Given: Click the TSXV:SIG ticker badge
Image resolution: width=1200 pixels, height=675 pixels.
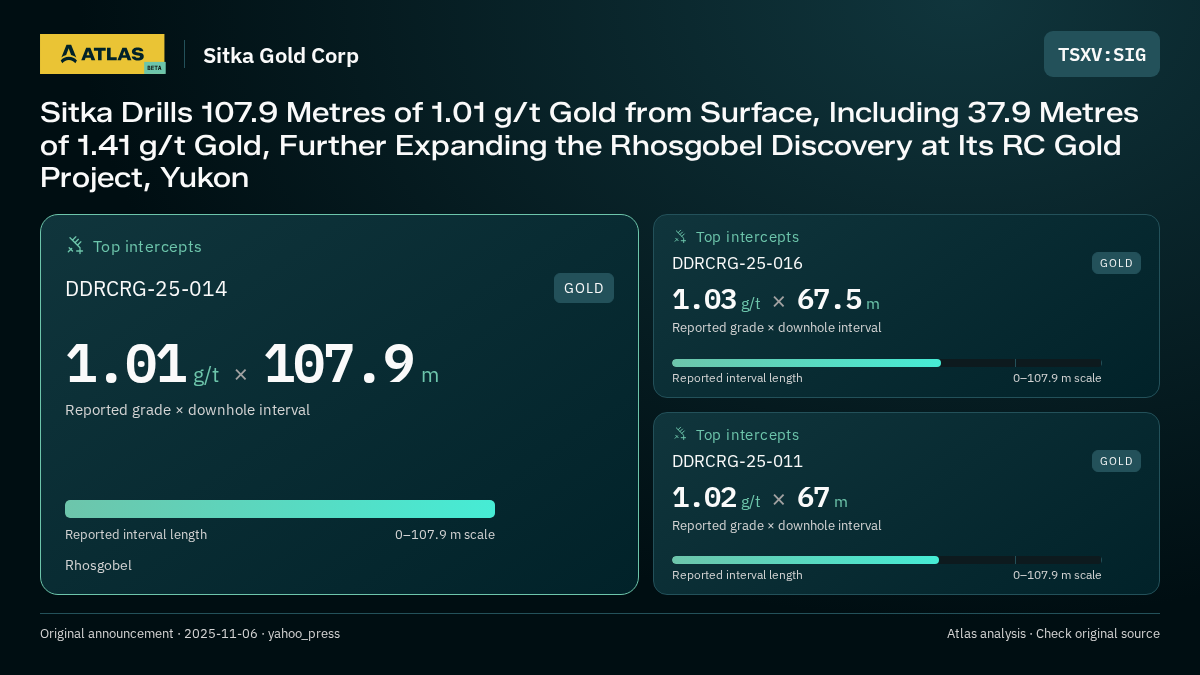Looking at the screenshot, I should (1102, 54).
